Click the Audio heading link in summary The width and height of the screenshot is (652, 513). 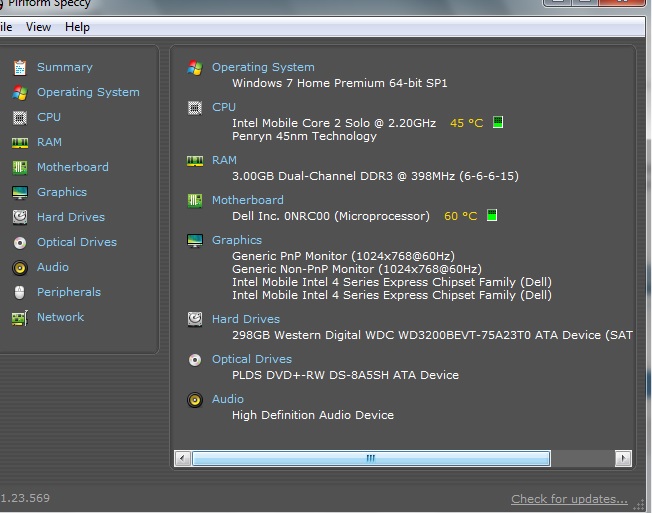click(x=228, y=399)
